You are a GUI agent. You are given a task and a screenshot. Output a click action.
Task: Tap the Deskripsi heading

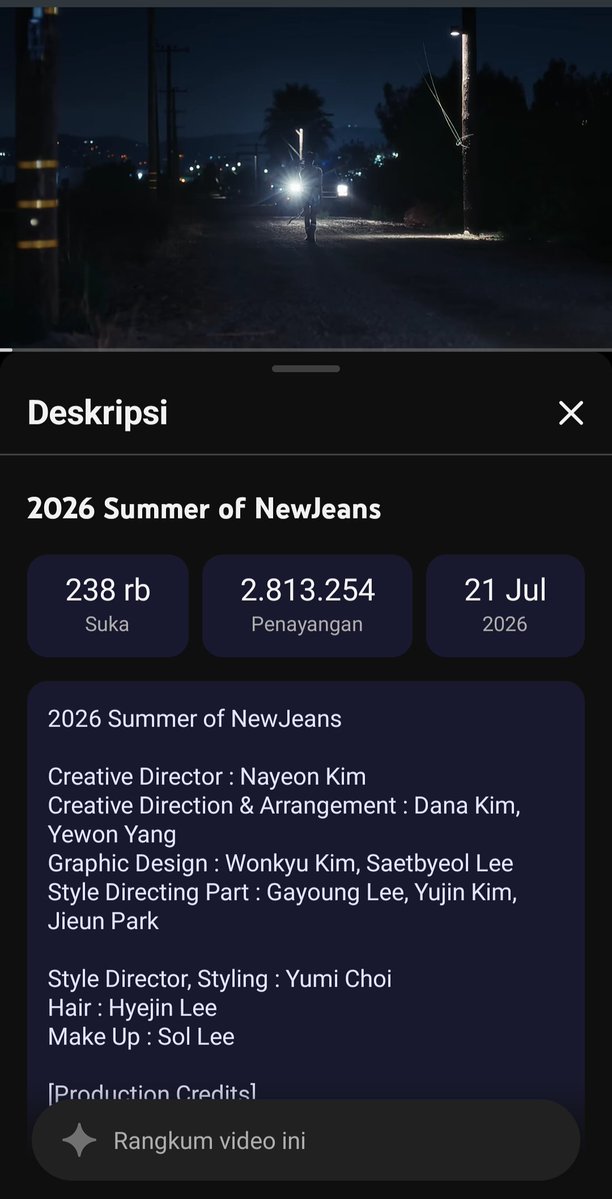[97, 413]
